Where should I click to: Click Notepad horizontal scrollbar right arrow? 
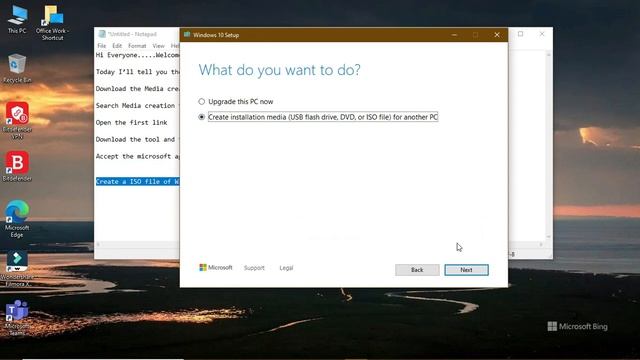tap(542, 244)
